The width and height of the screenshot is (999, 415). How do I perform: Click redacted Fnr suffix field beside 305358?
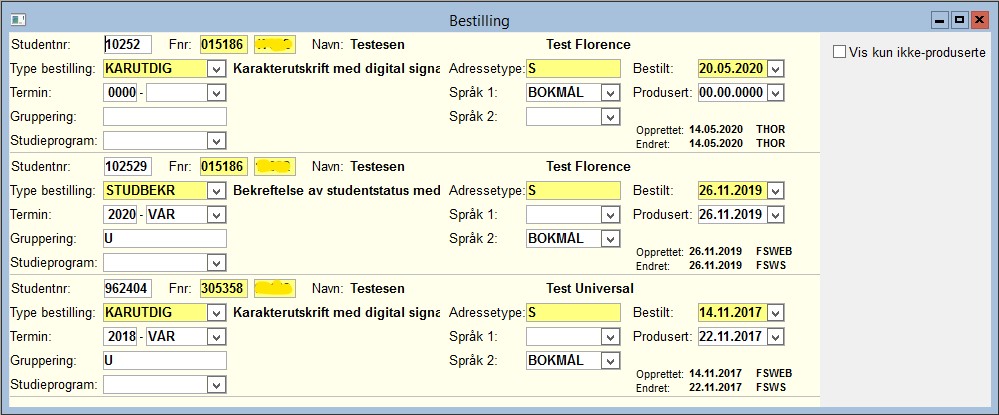coord(275,289)
